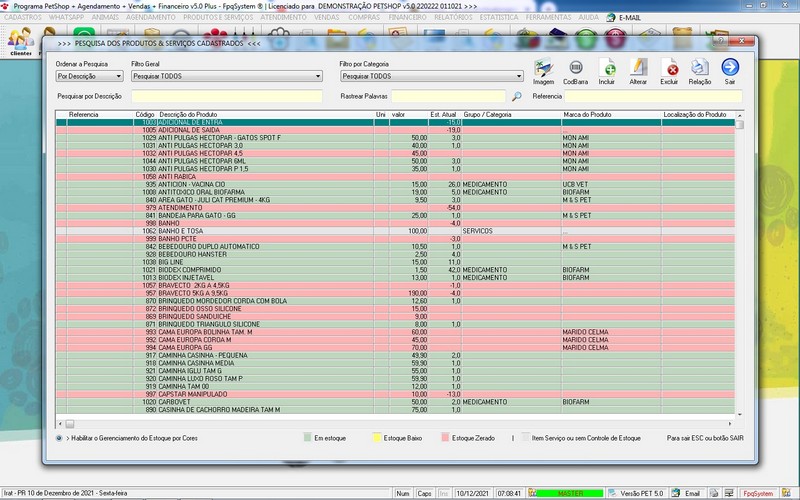The width and height of the screenshot is (800, 500).
Task: Open the Filtro por Categoria dropdown
Action: point(519,76)
